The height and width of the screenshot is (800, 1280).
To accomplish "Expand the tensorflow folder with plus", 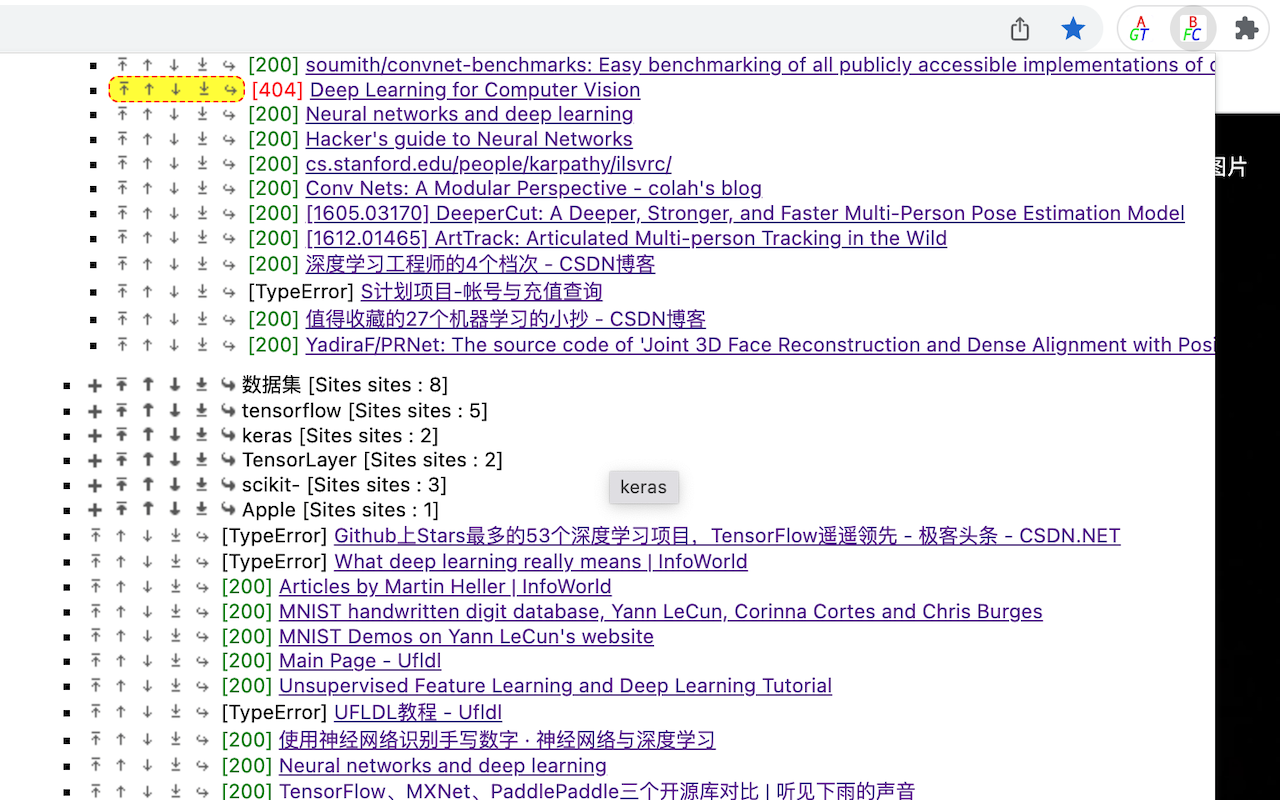I will click(95, 411).
